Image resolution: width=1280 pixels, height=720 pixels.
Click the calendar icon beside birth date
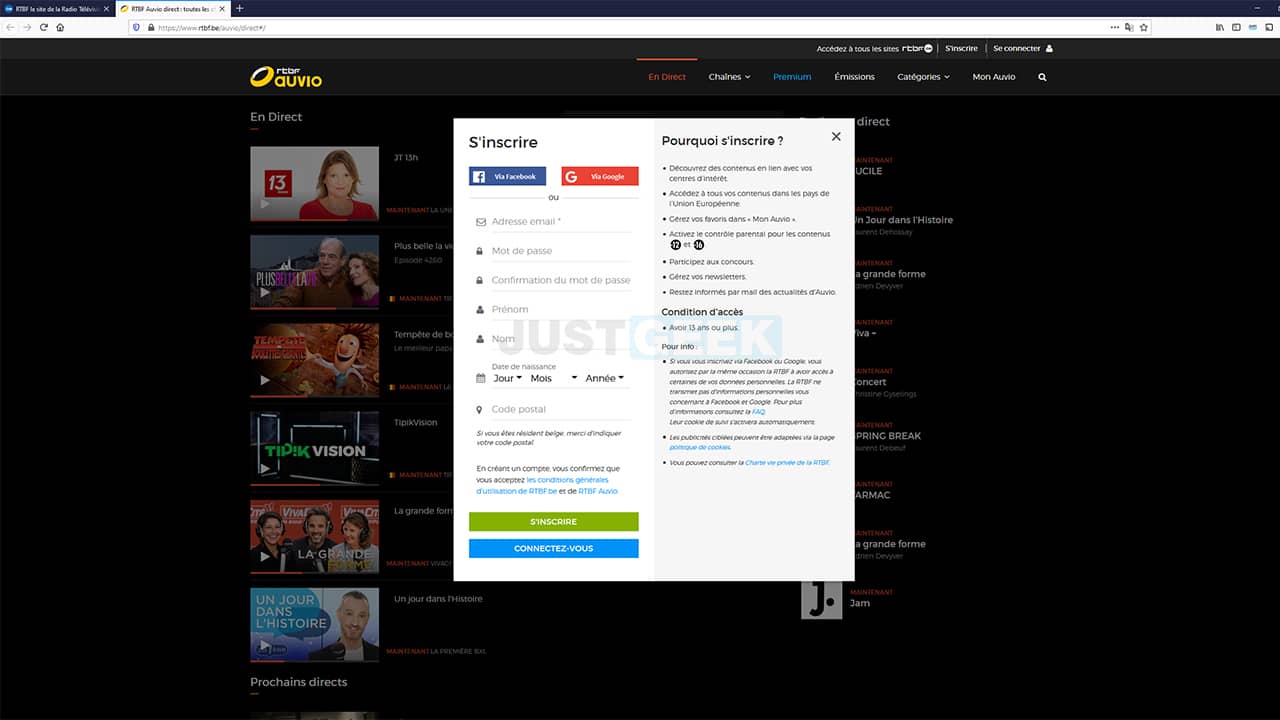(x=481, y=379)
